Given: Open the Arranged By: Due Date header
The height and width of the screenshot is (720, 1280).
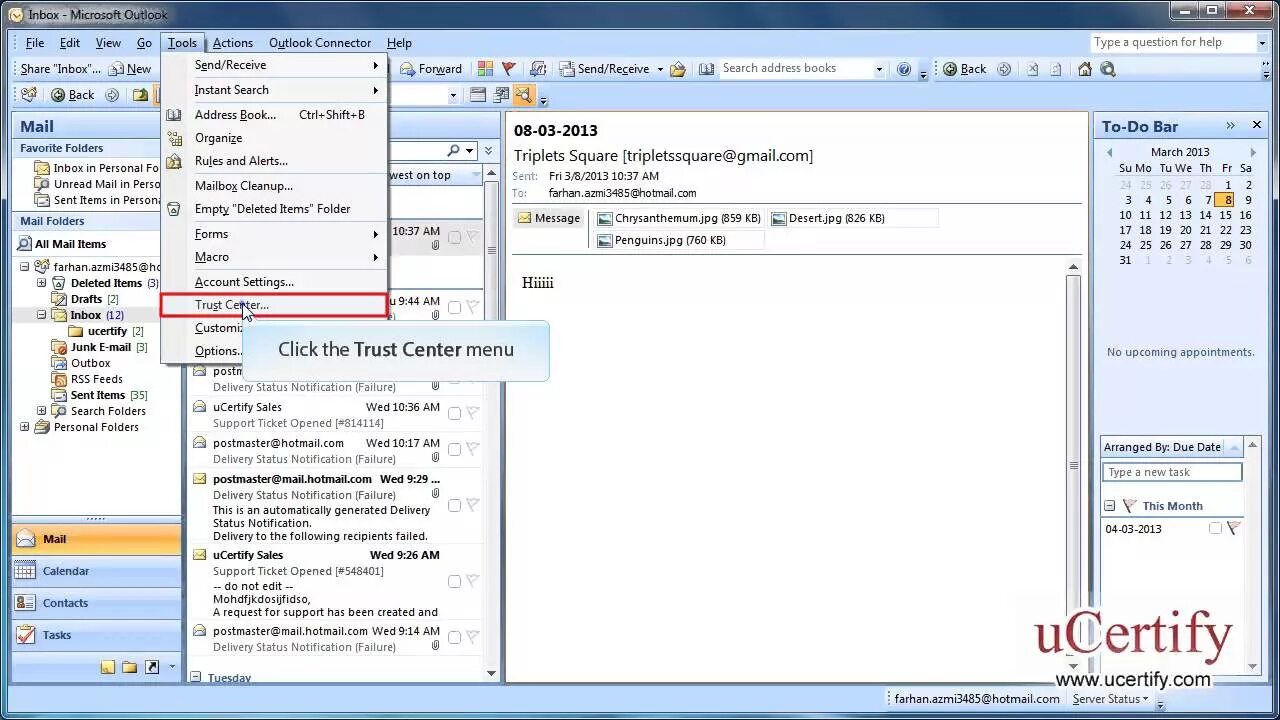Looking at the screenshot, I should click(1172, 447).
